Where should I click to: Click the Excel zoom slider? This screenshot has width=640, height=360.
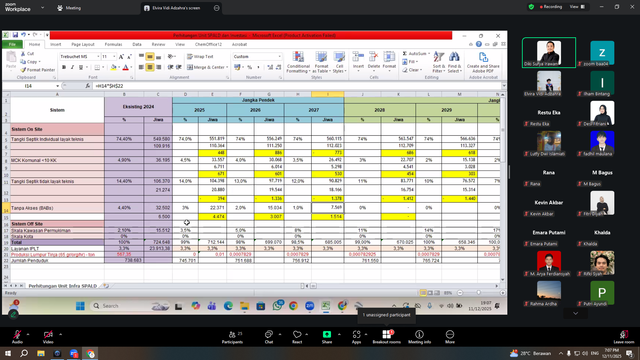[x=479, y=293]
